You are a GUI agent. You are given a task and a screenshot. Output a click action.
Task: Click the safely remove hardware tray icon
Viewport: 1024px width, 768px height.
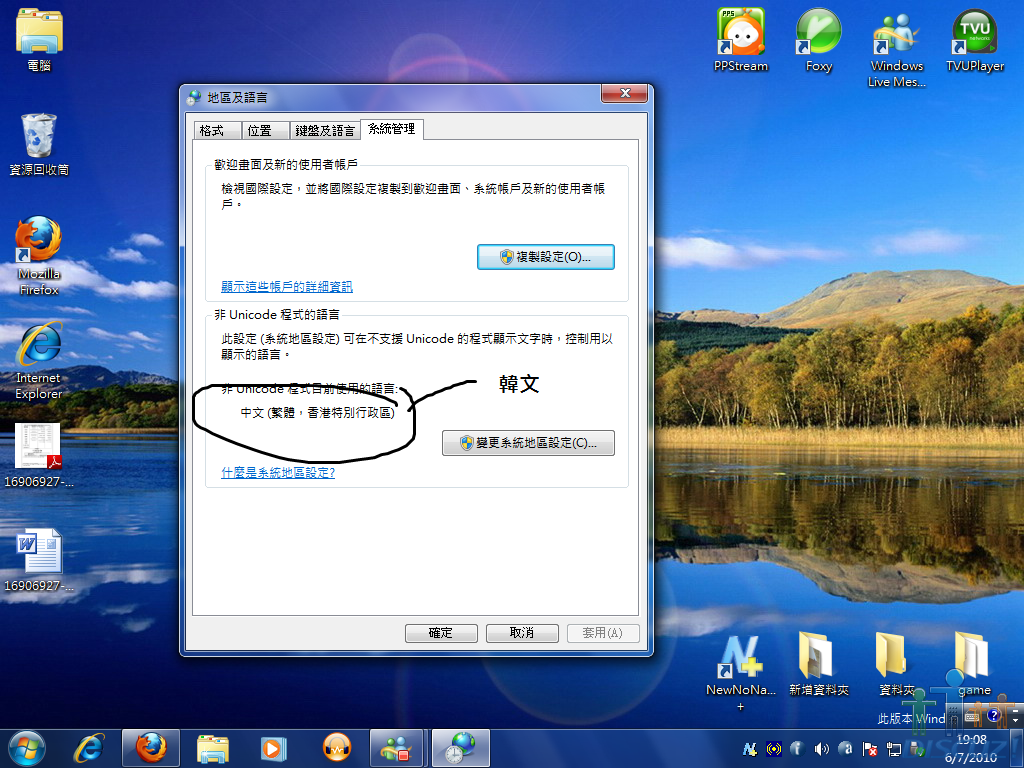(918, 749)
